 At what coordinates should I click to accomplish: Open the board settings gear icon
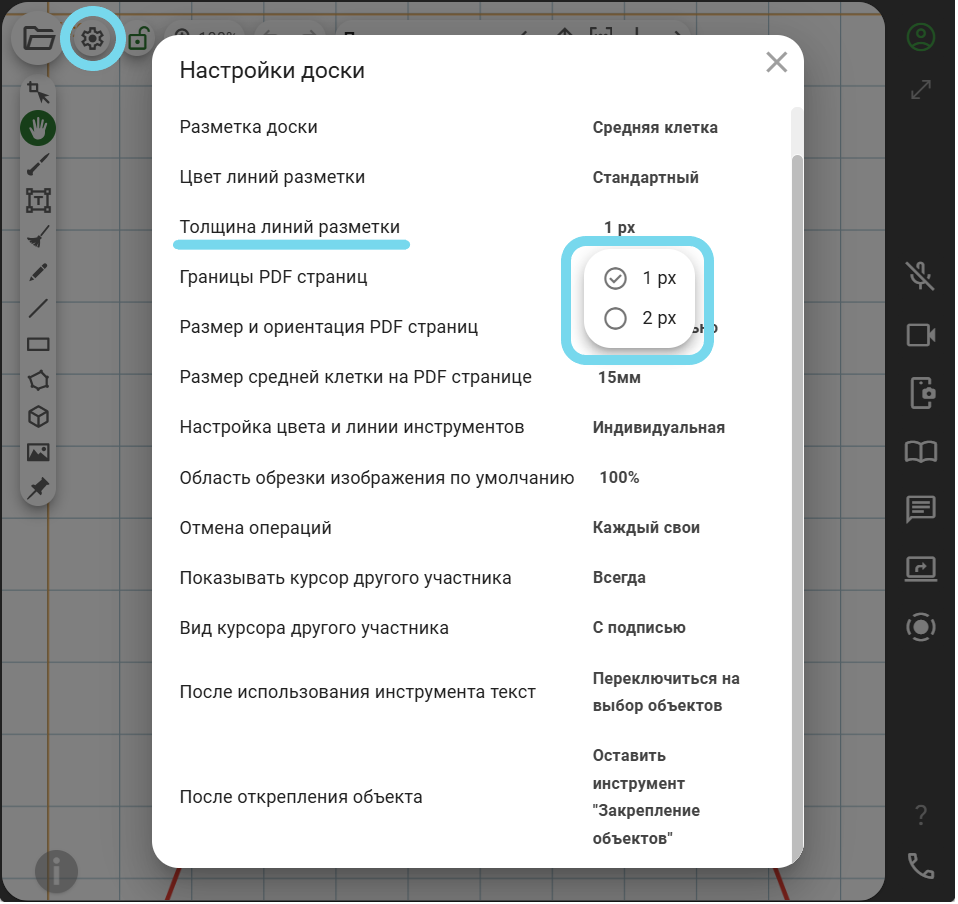point(92,40)
